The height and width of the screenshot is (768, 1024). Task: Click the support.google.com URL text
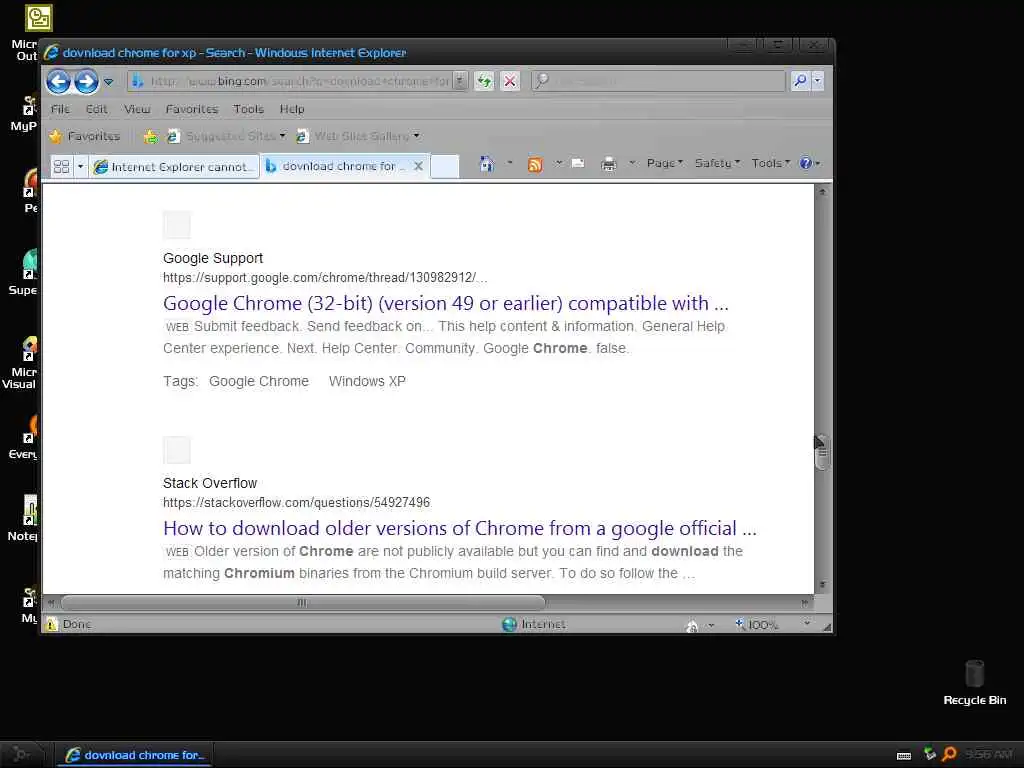(x=325, y=278)
